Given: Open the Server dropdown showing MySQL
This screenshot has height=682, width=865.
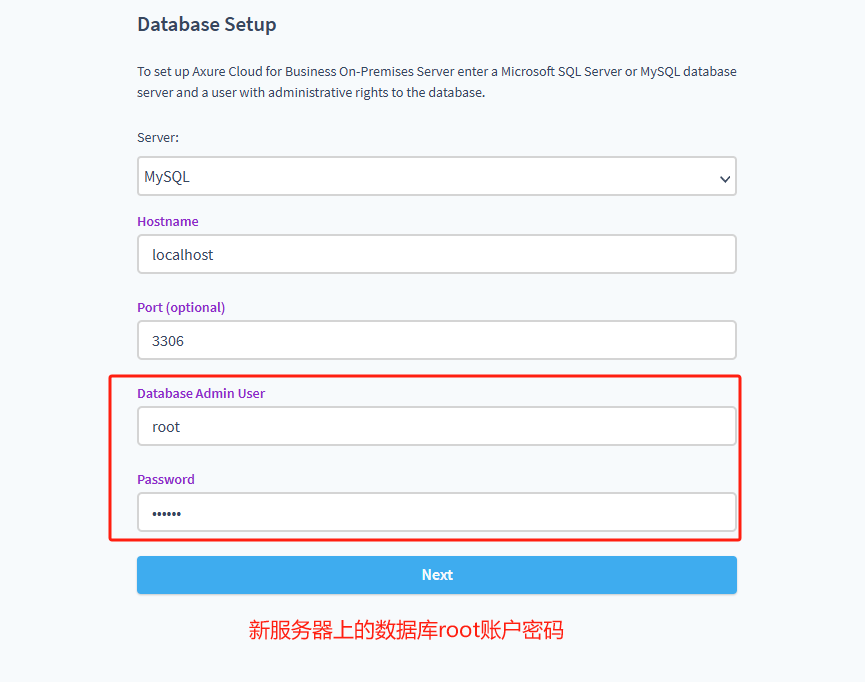Looking at the screenshot, I should [x=436, y=176].
